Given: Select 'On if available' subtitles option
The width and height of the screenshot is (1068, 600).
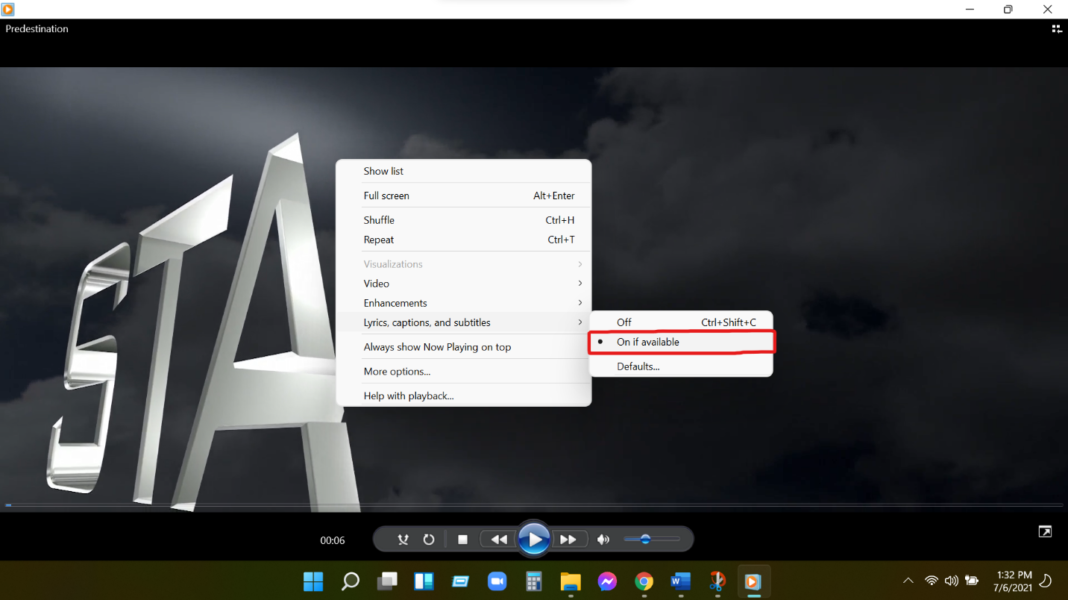Looking at the screenshot, I should tap(648, 341).
